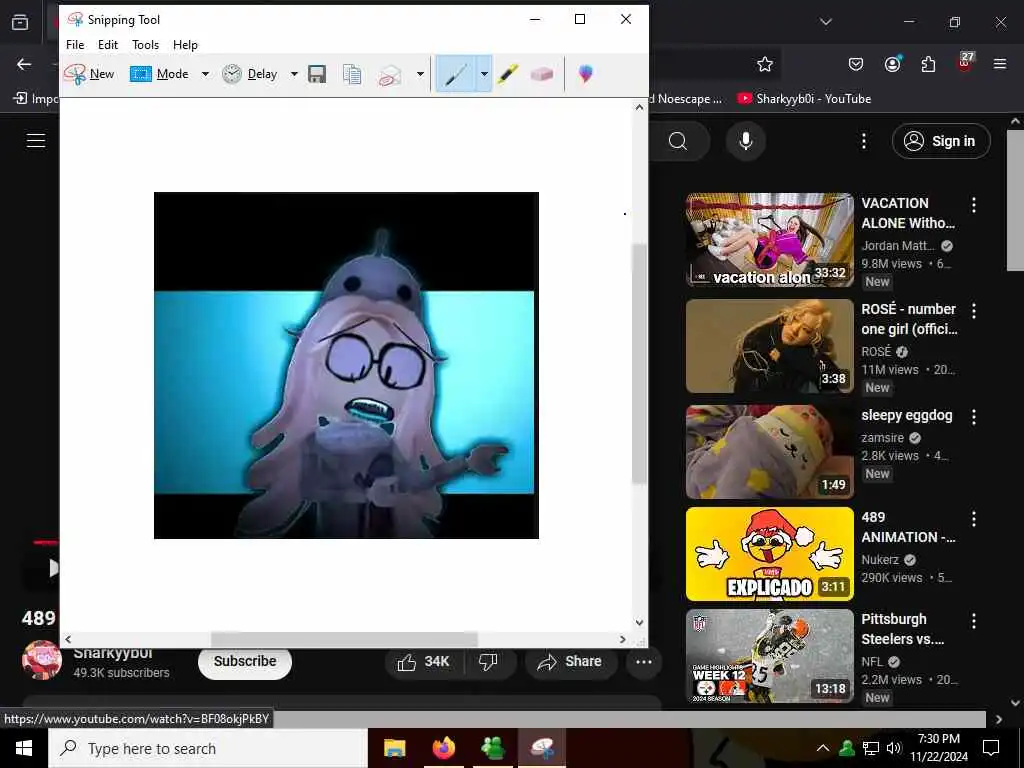Image resolution: width=1024 pixels, height=768 pixels.
Task: Select the yellow Highlighter tool
Action: pyautogui.click(x=507, y=74)
